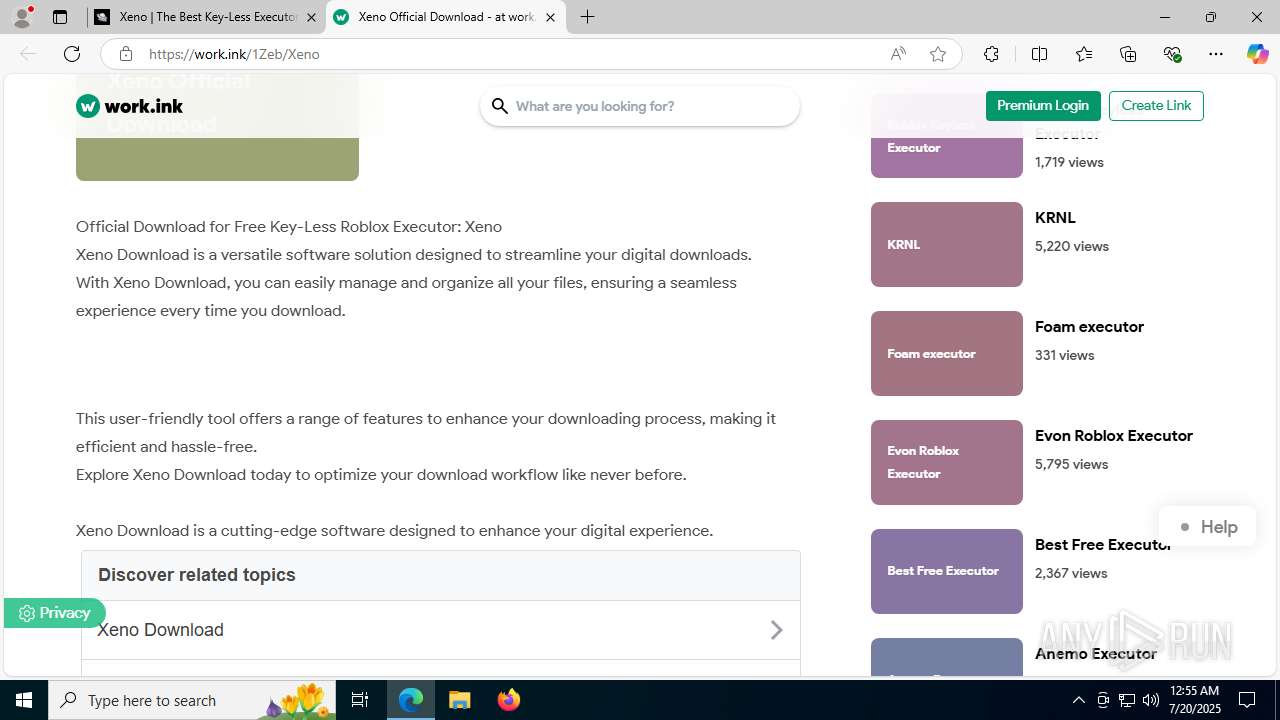Click the Anemo Executor title
Viewport: 1280px width, 720px height.
pos(1096,654)
